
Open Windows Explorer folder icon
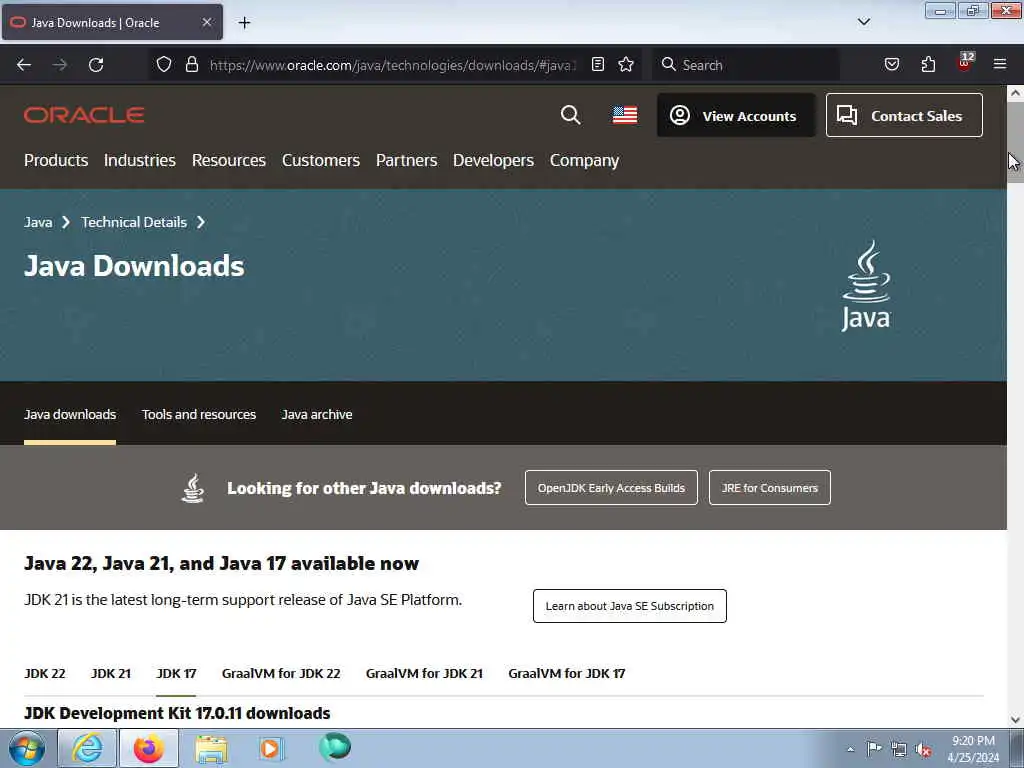pos(211,749)
